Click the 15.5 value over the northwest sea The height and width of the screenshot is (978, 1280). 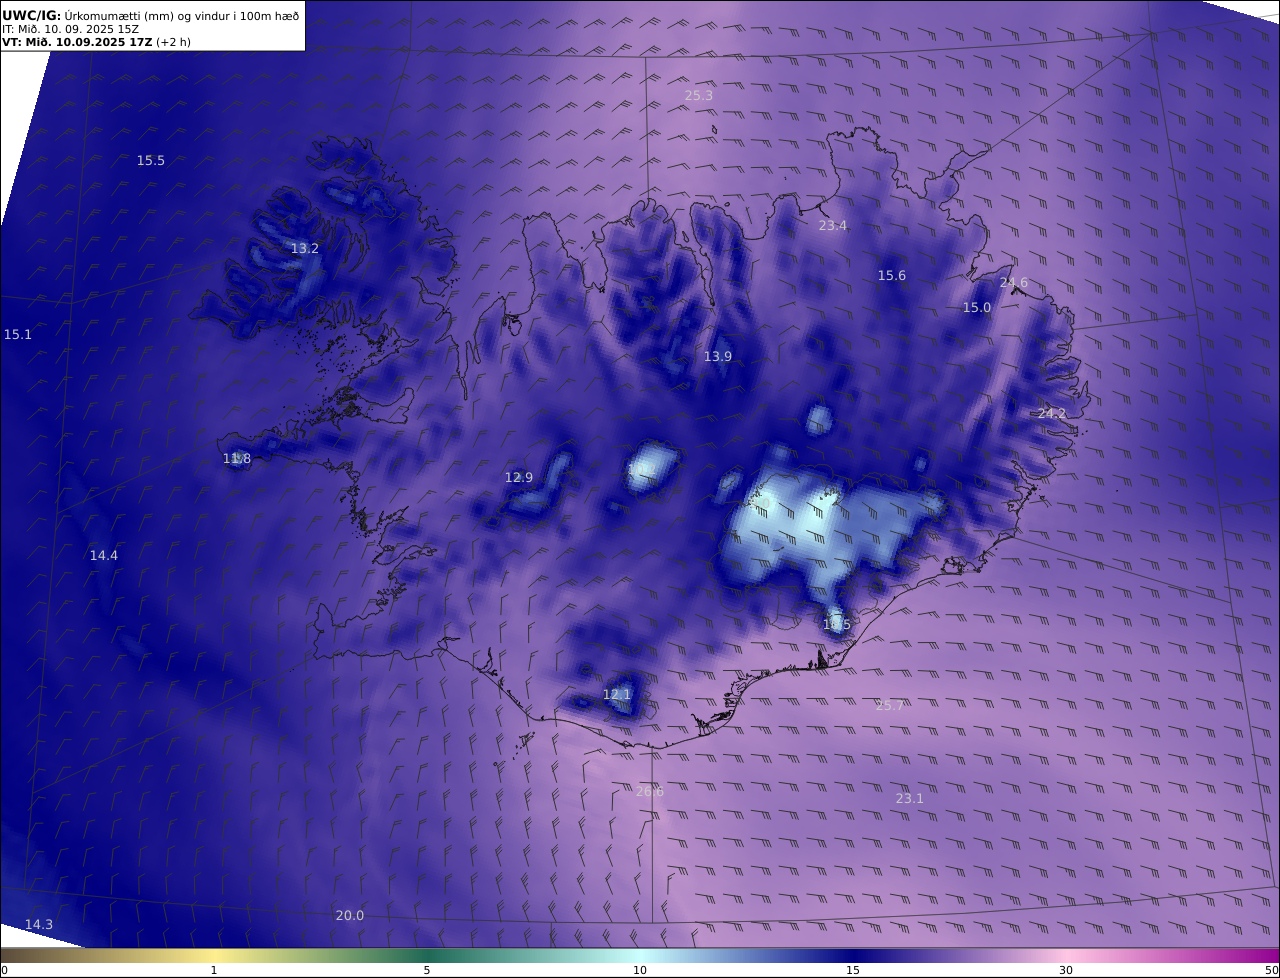(x=151, y=161)
